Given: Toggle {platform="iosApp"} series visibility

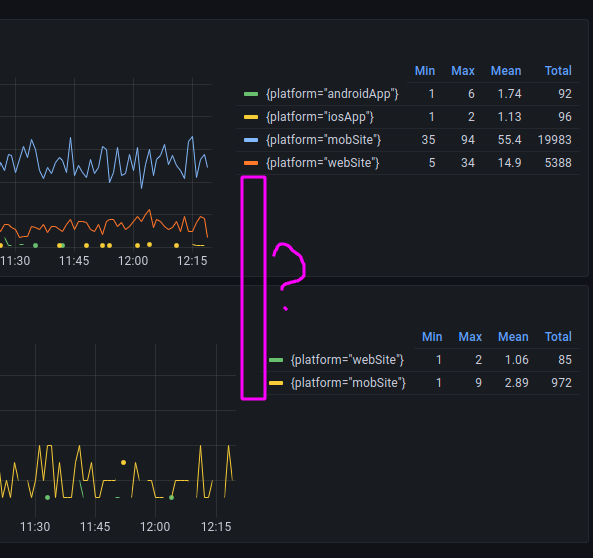Looking at the screenshot, I should [320, 117].
